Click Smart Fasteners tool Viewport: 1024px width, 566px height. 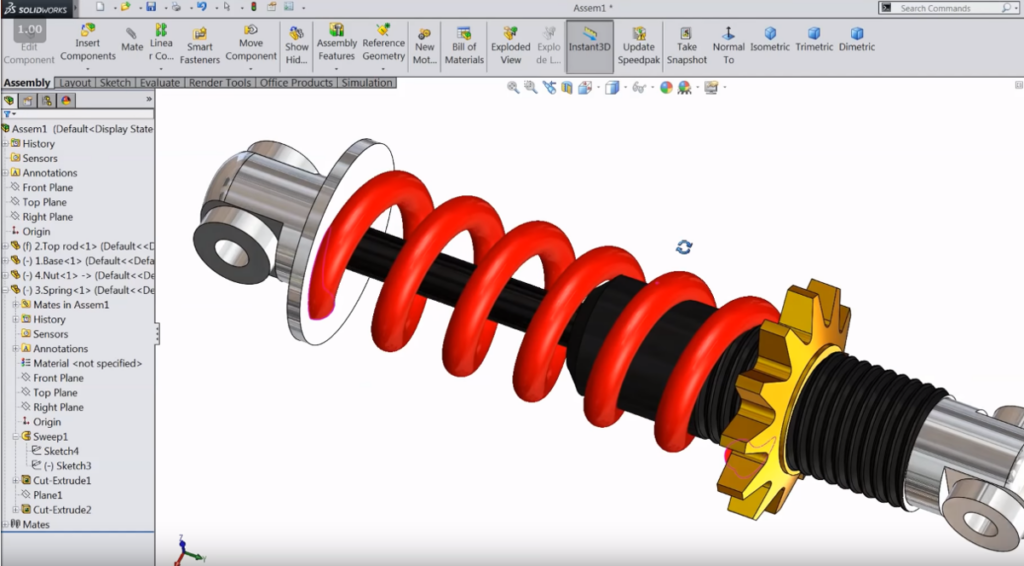pyautogui.click(x=200, y=46)
